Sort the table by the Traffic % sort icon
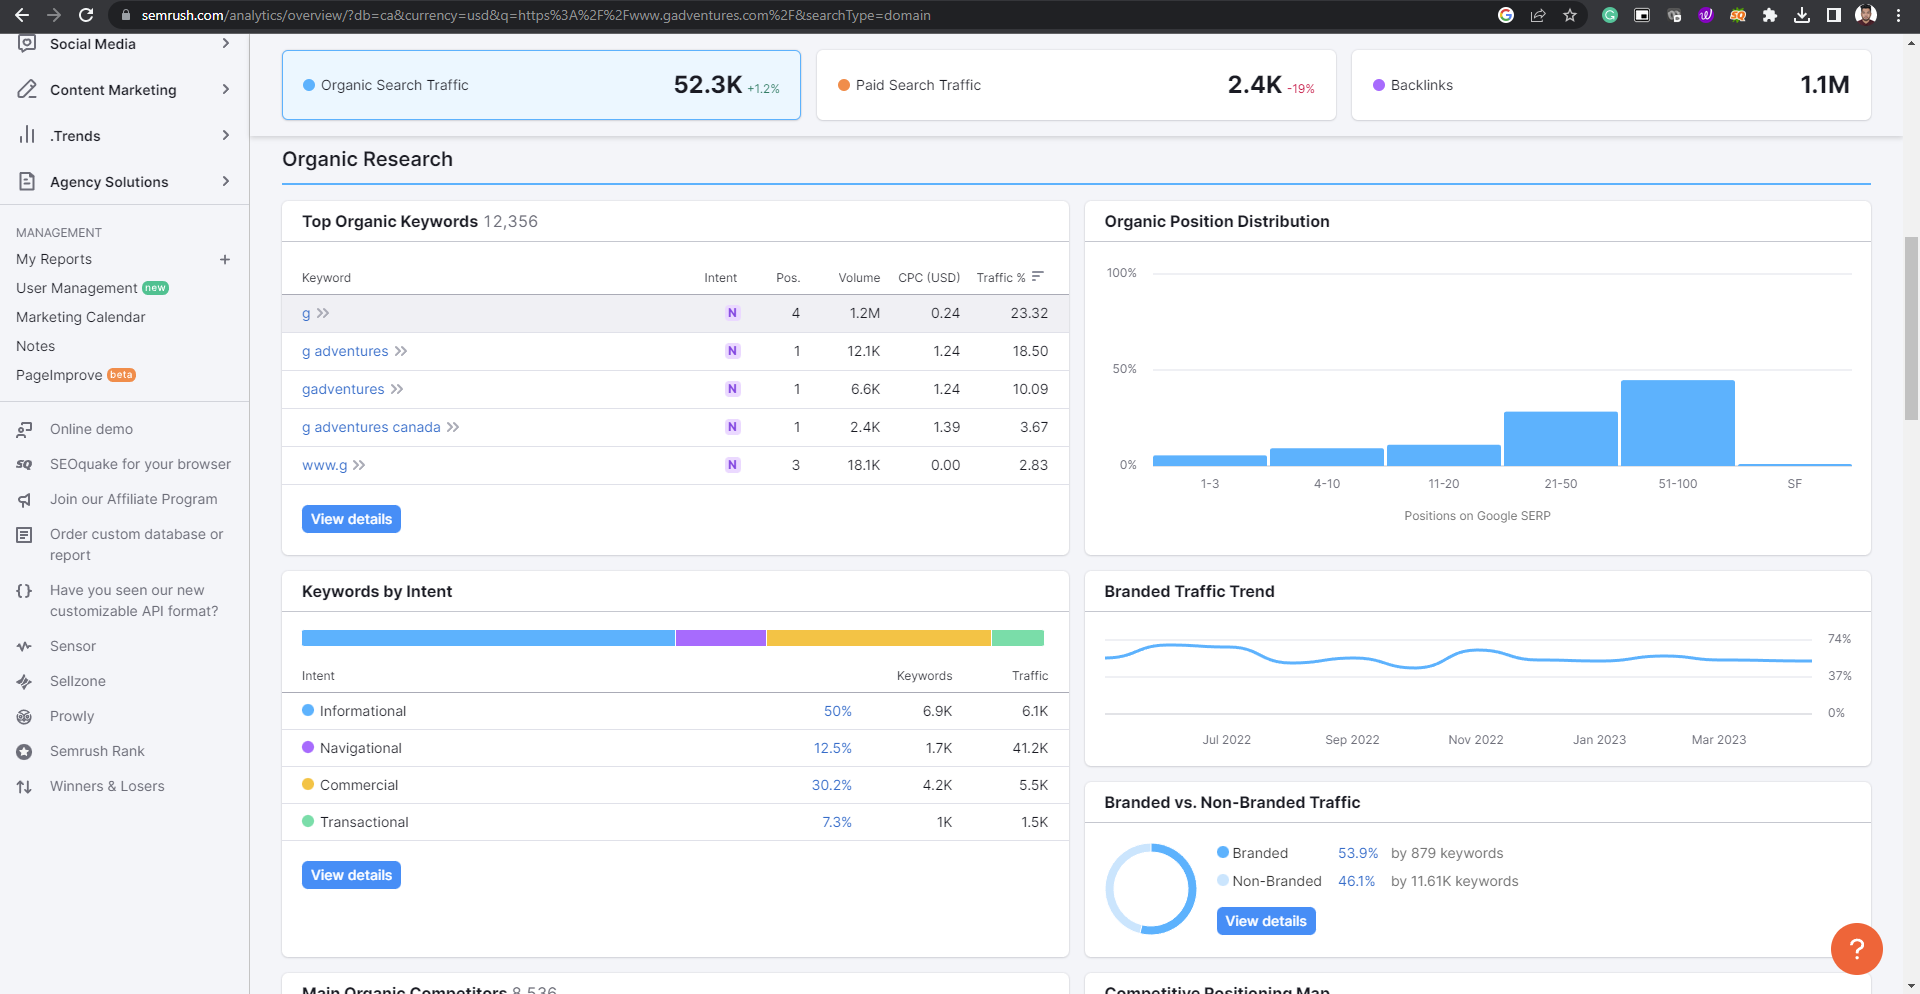 tap(1038, 276)
